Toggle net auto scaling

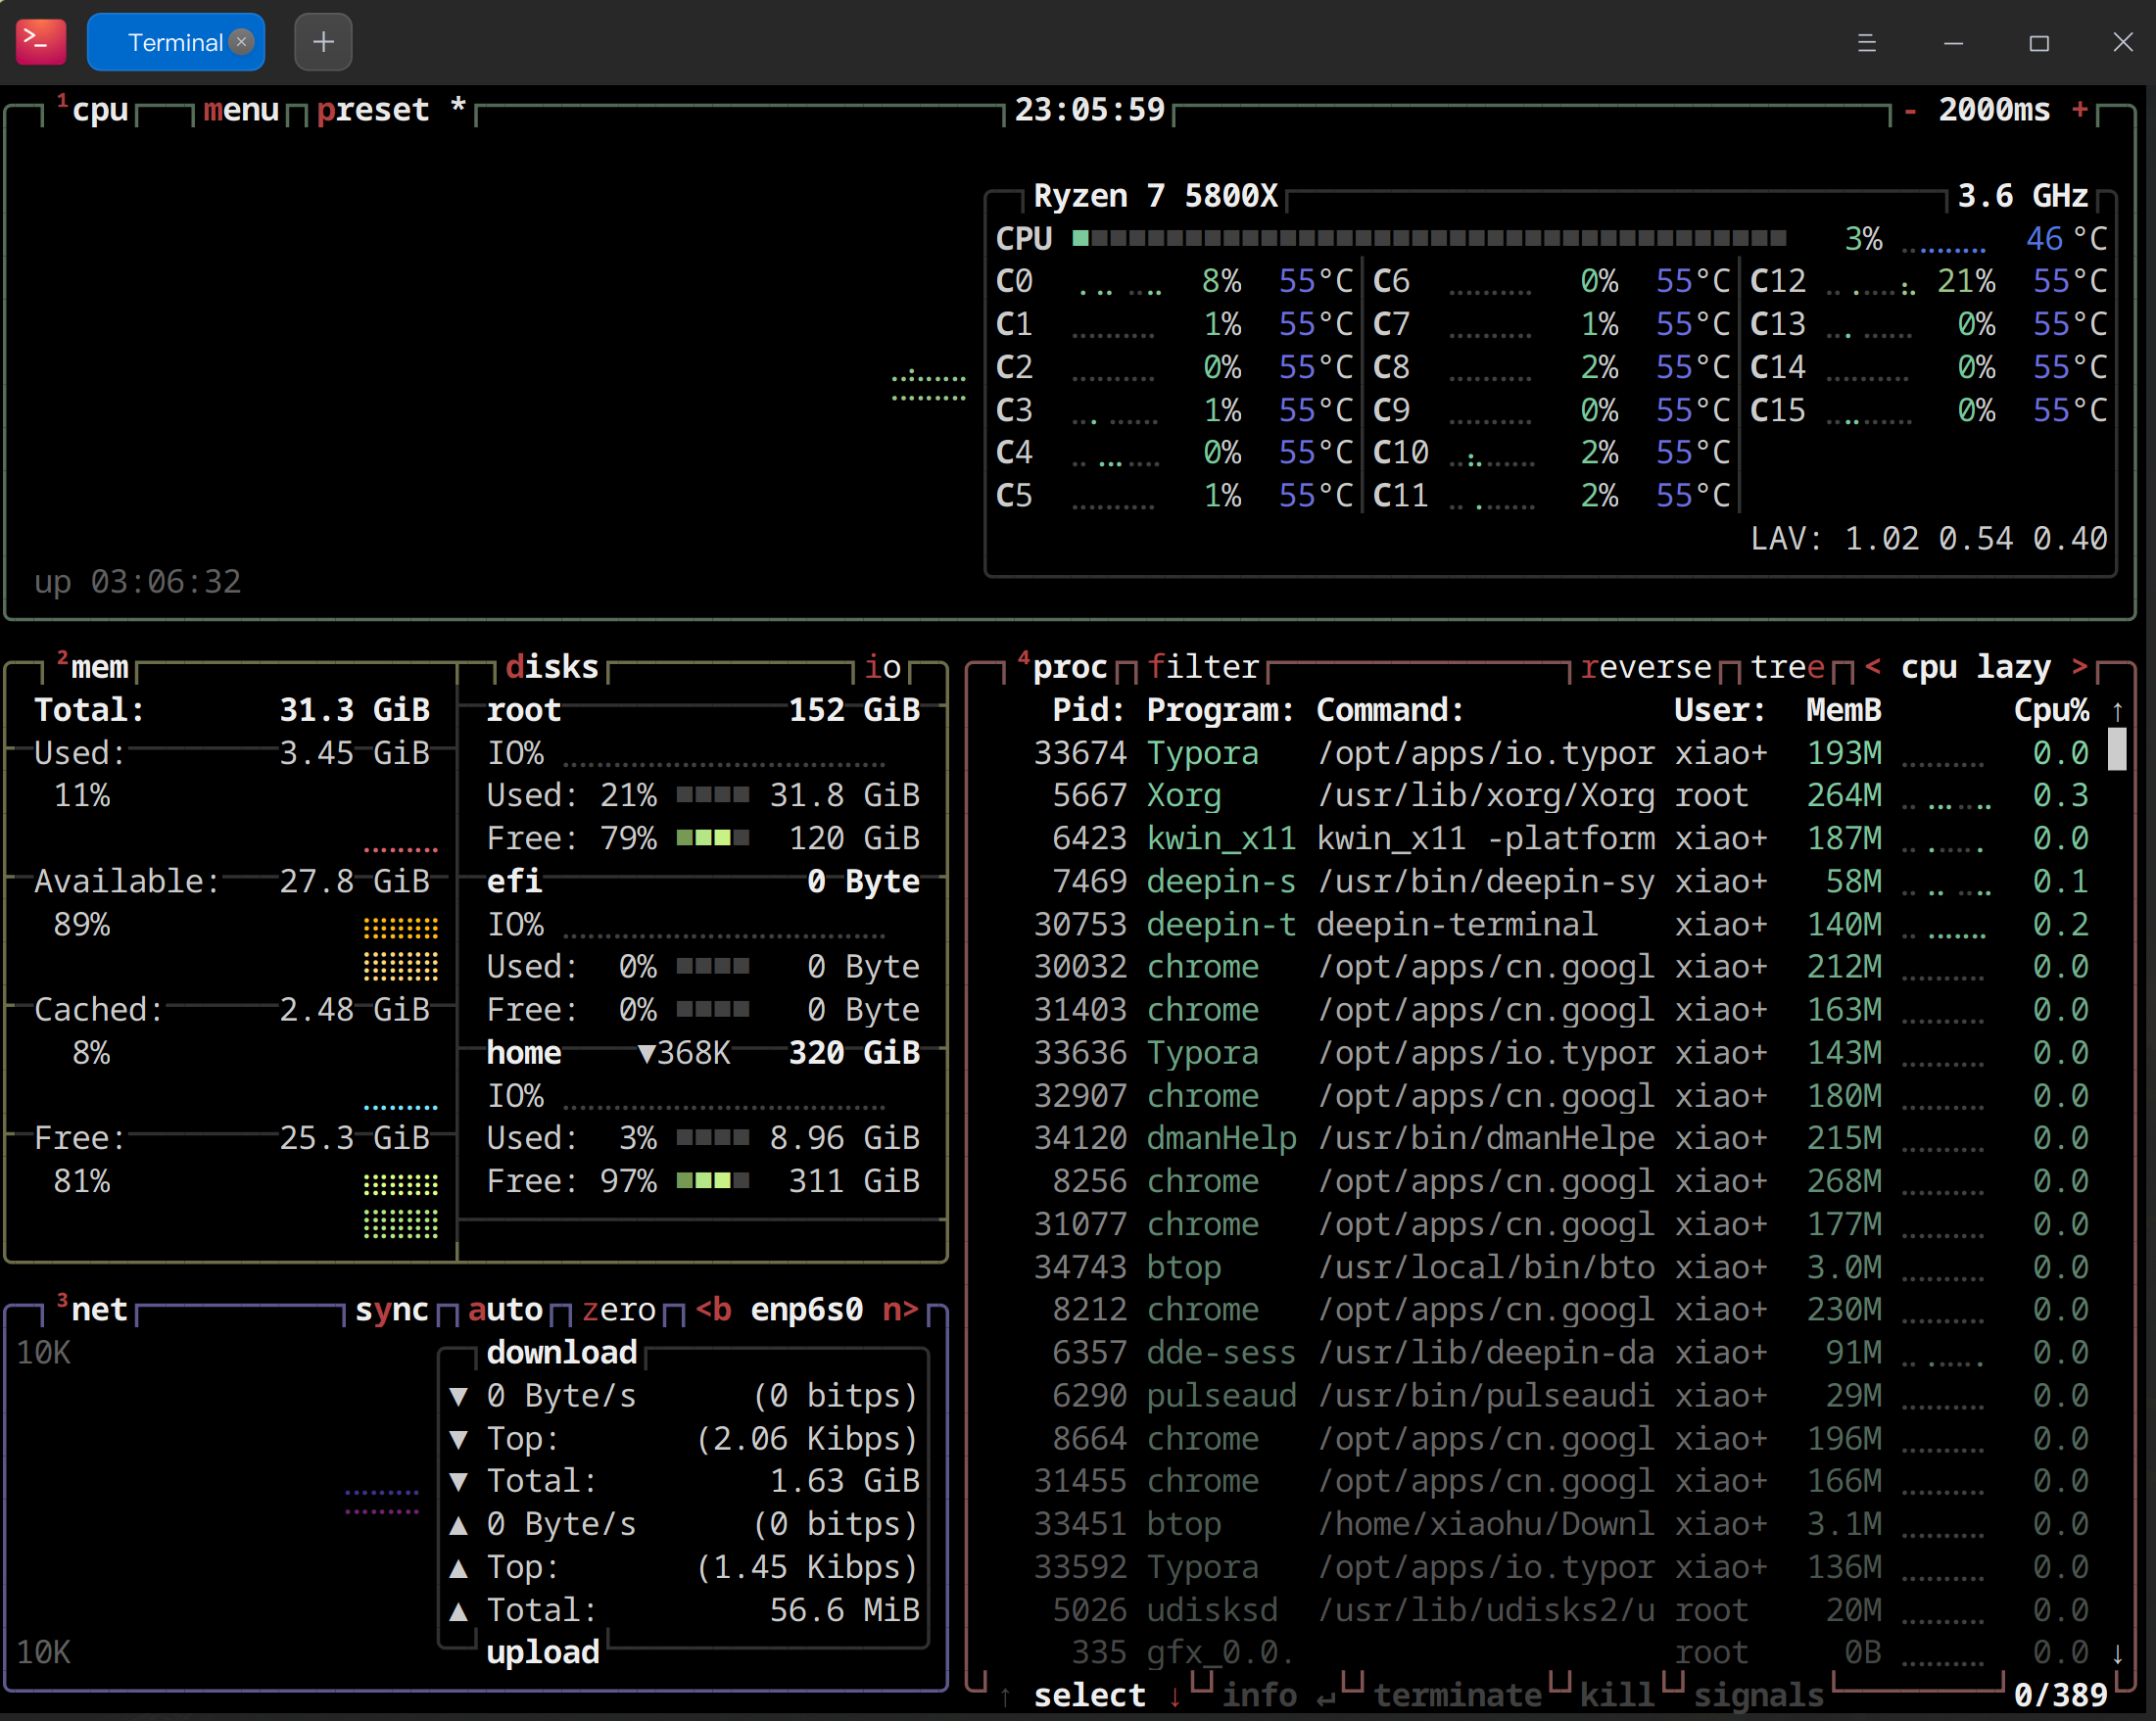505,1310
